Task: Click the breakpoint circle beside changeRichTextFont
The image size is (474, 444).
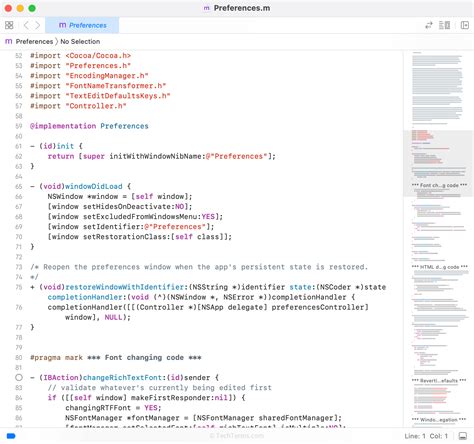Action: 19,377
